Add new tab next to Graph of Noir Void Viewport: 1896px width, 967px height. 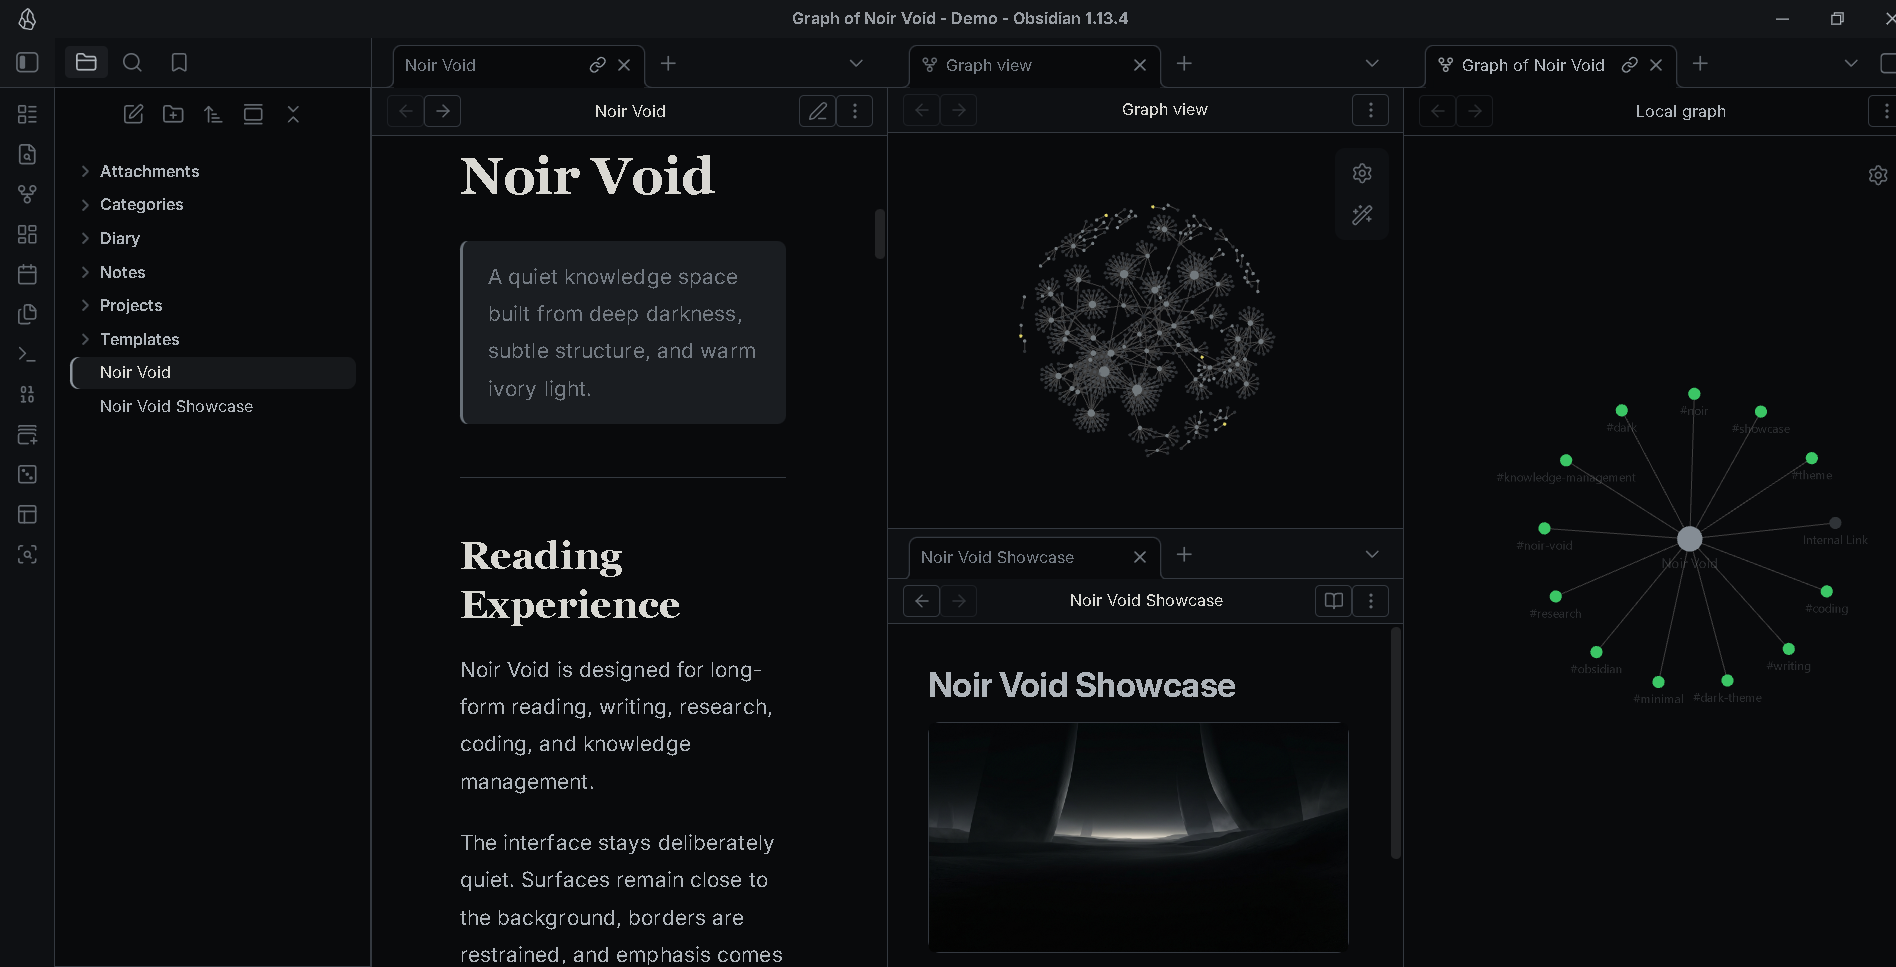(1700, 63)
